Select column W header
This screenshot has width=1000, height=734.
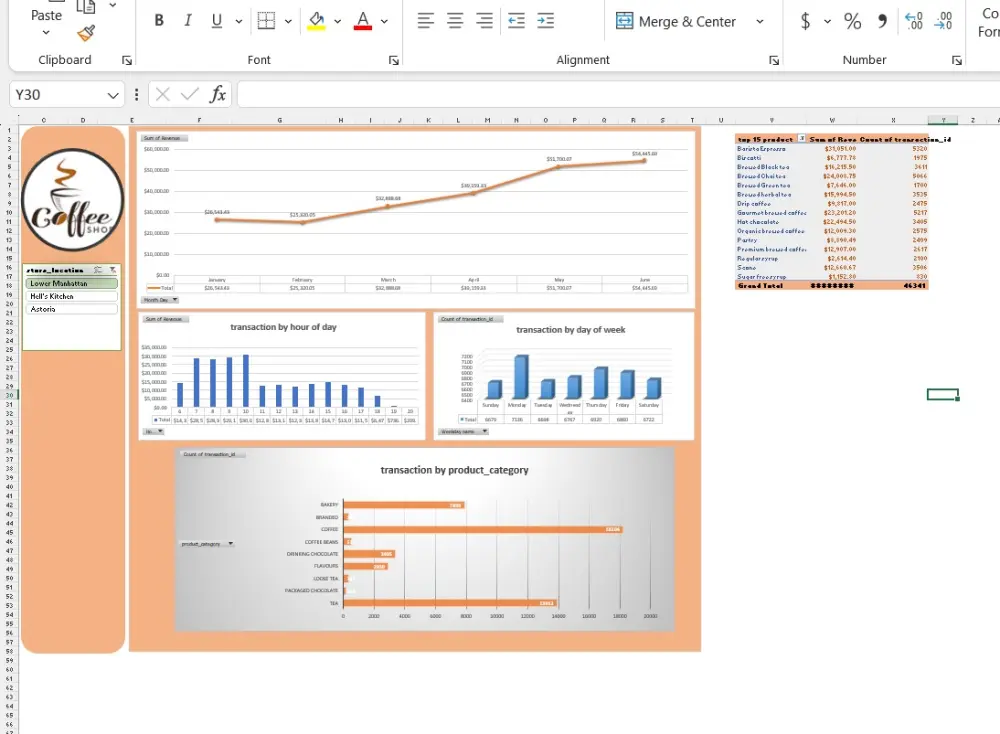(832, 120)
